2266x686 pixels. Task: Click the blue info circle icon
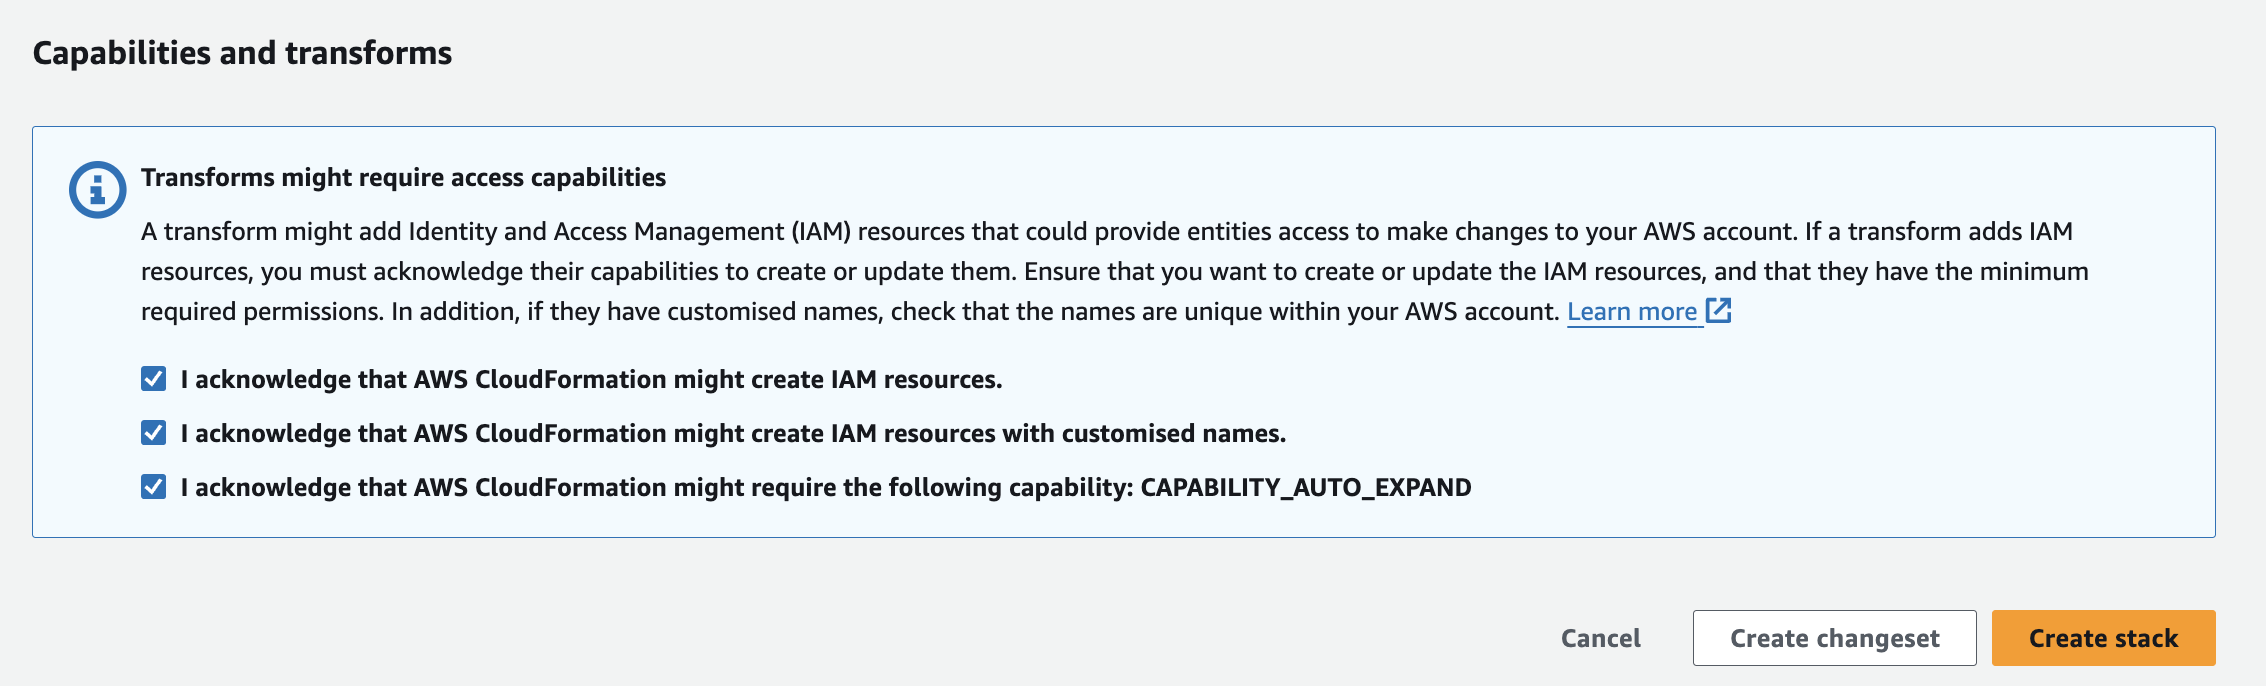tap(97, 189)
